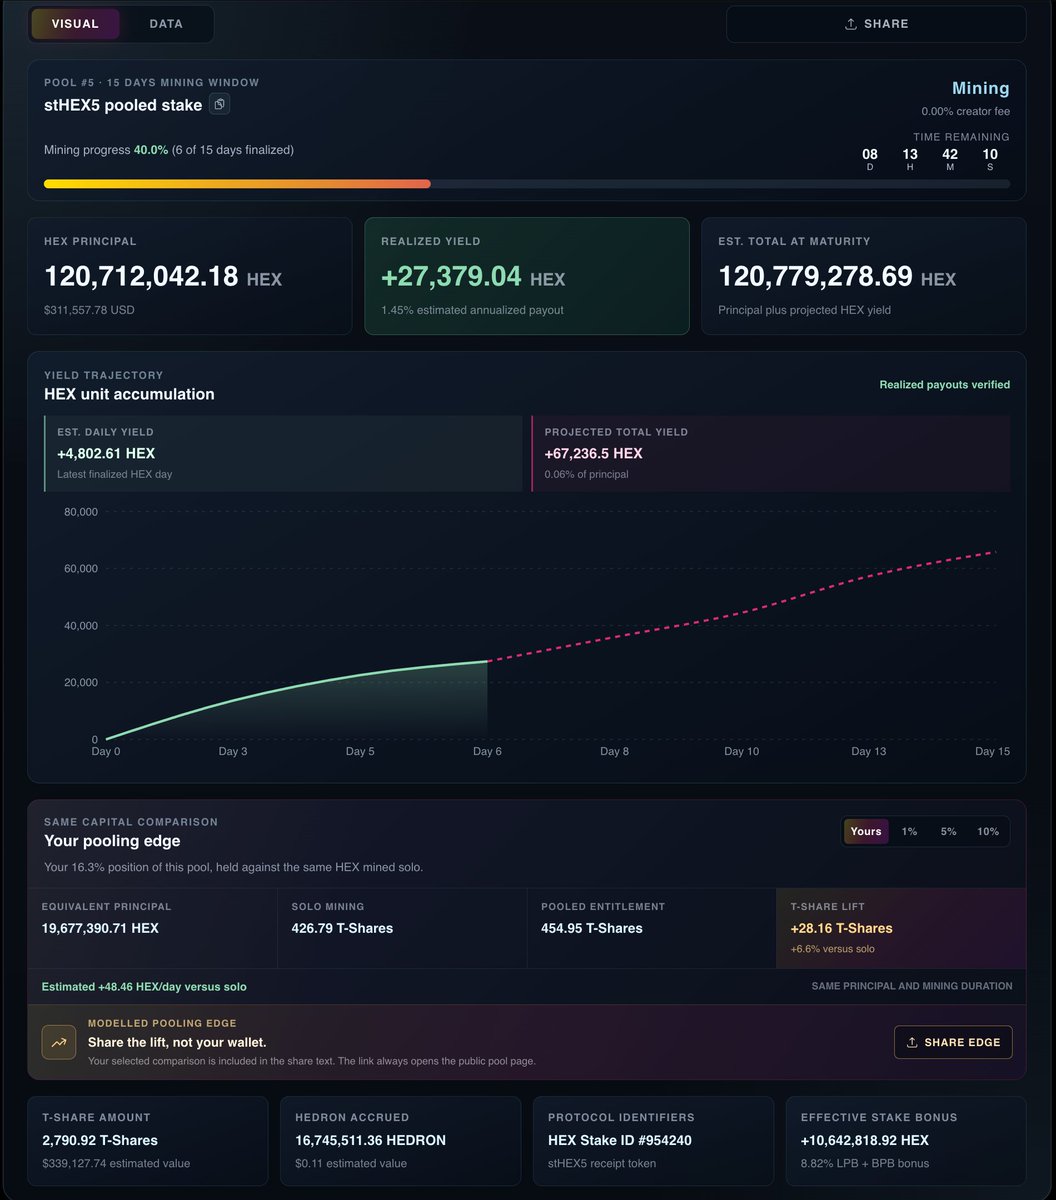Click the '+67,236.5 HEX' projected yield value

(x=594, y=453)
